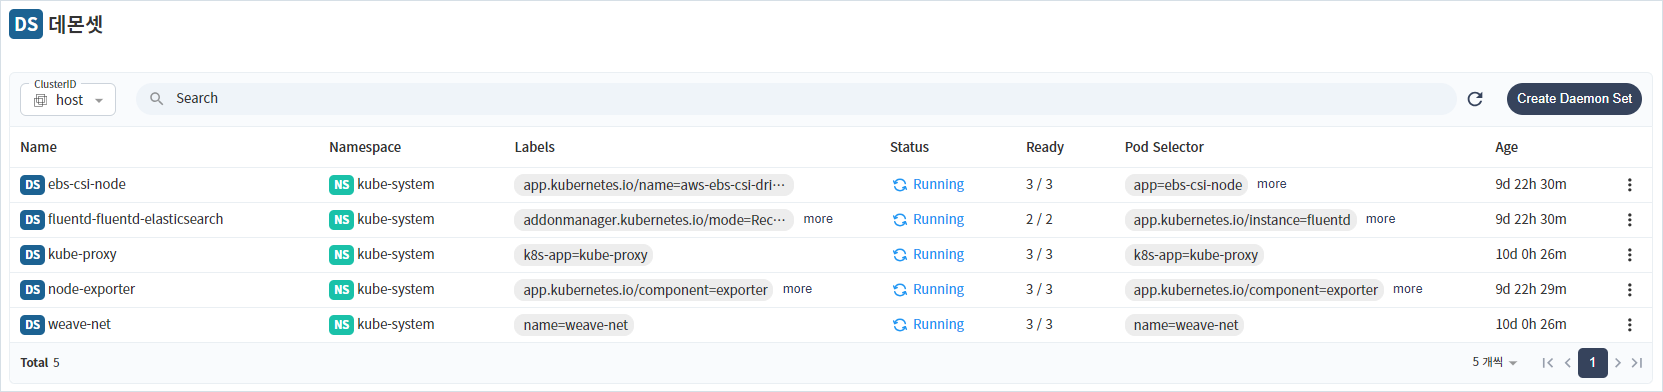Click the NS badge in the fluentd row
The width and height of the screenshot is (1663, 392).
[x=341, y=220]
